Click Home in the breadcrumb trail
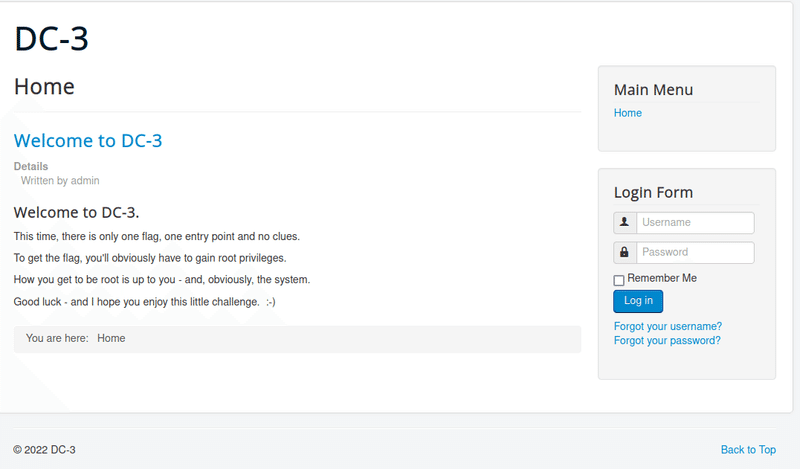The image size is (800, 469). click(111, 338)
